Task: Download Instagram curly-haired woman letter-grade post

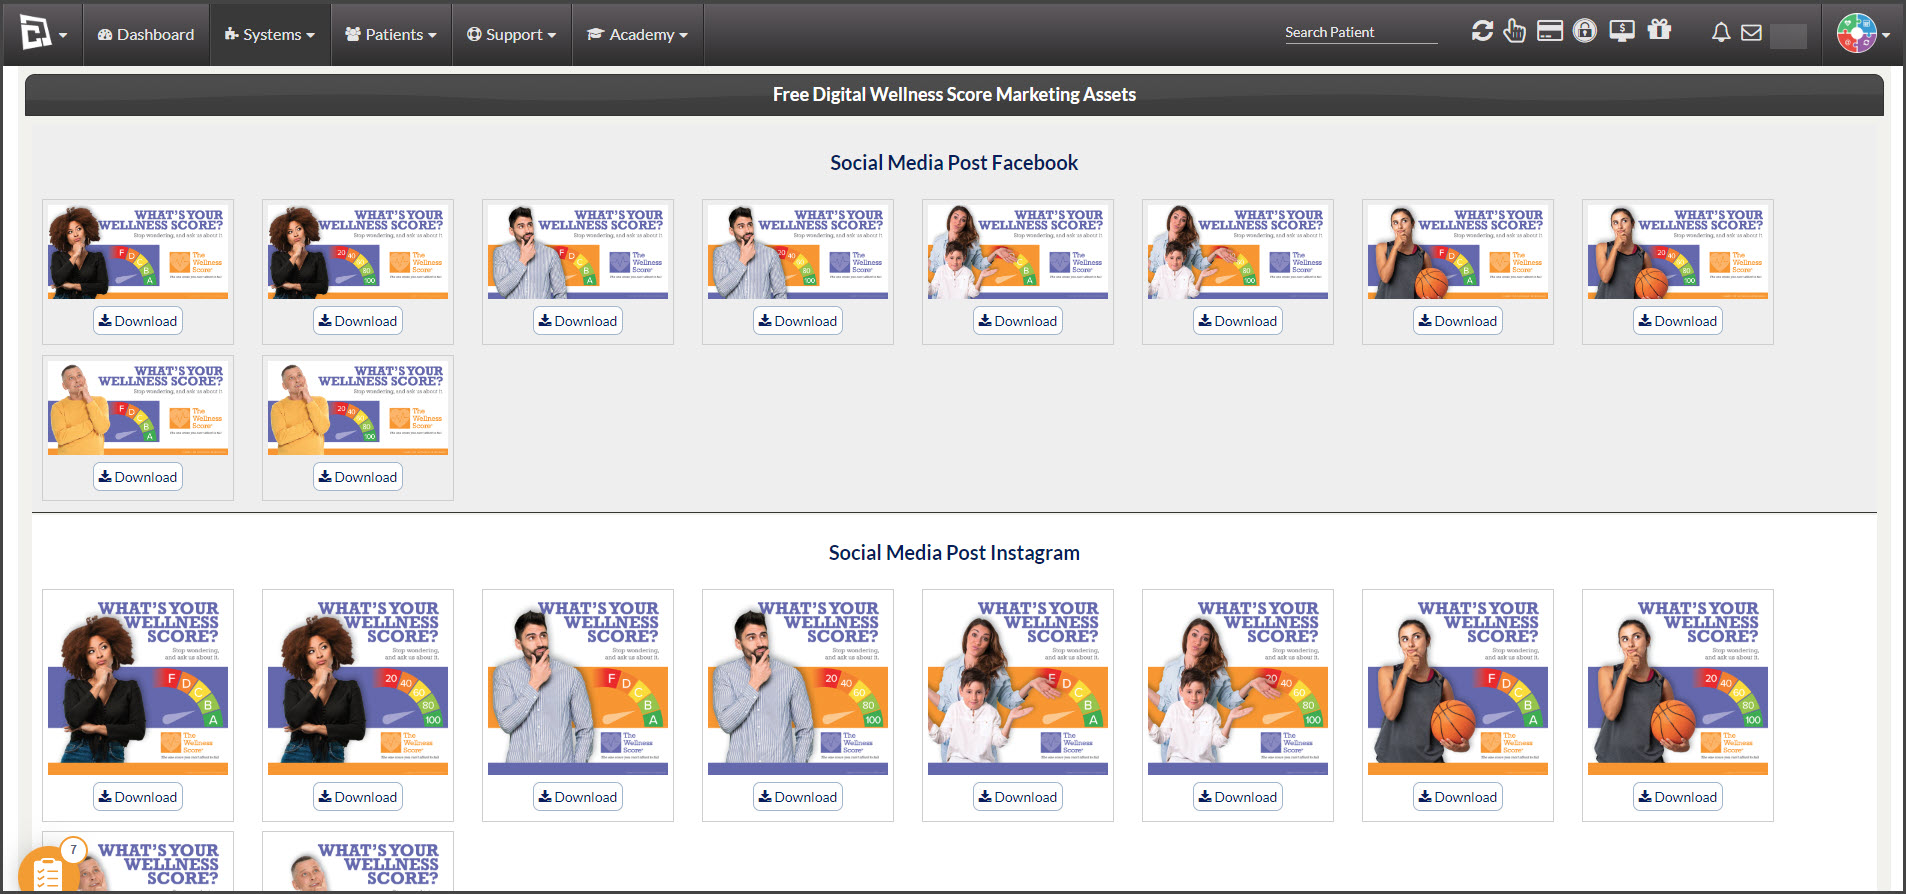Action: [x=138, y=797]
